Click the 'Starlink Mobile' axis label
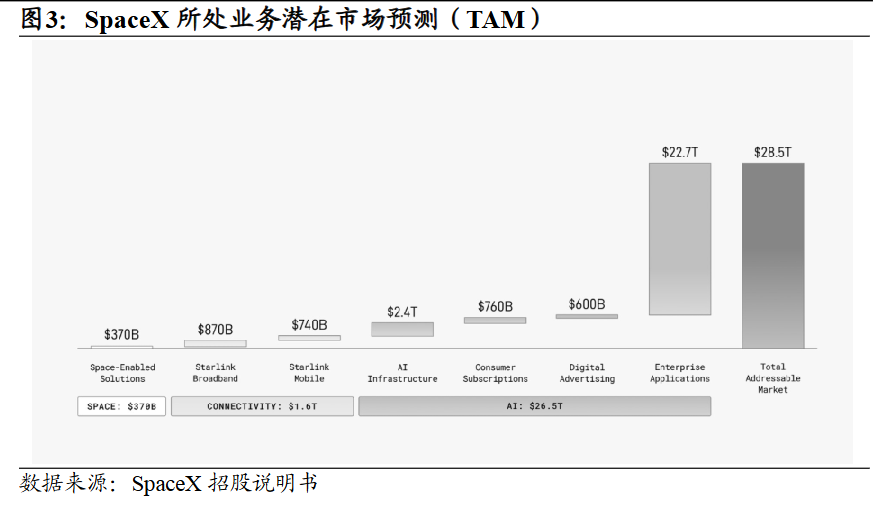The image size is (876, 507). coord(309,373)
